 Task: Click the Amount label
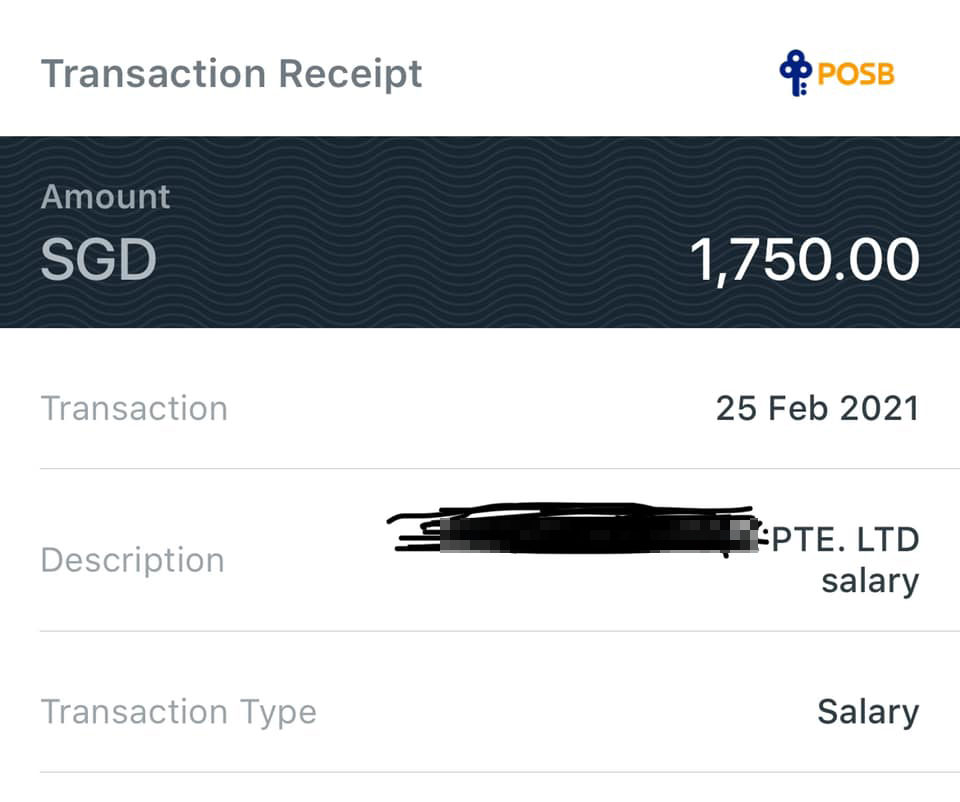pos(105,197)
